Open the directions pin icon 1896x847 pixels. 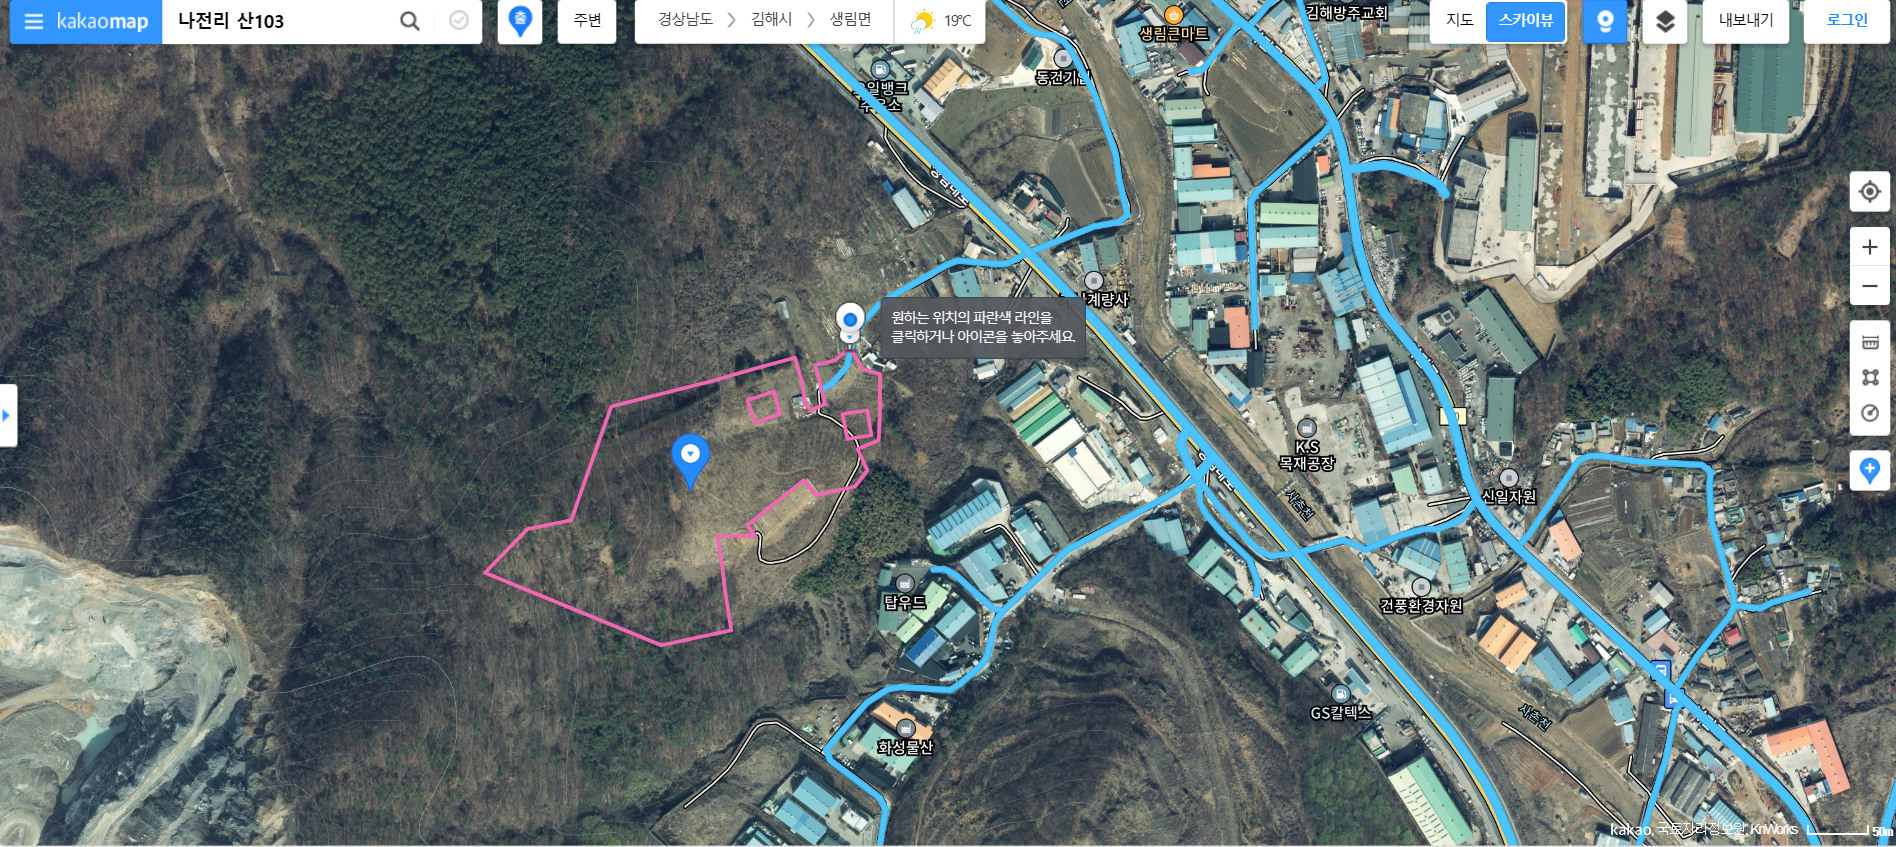point(520,21)
